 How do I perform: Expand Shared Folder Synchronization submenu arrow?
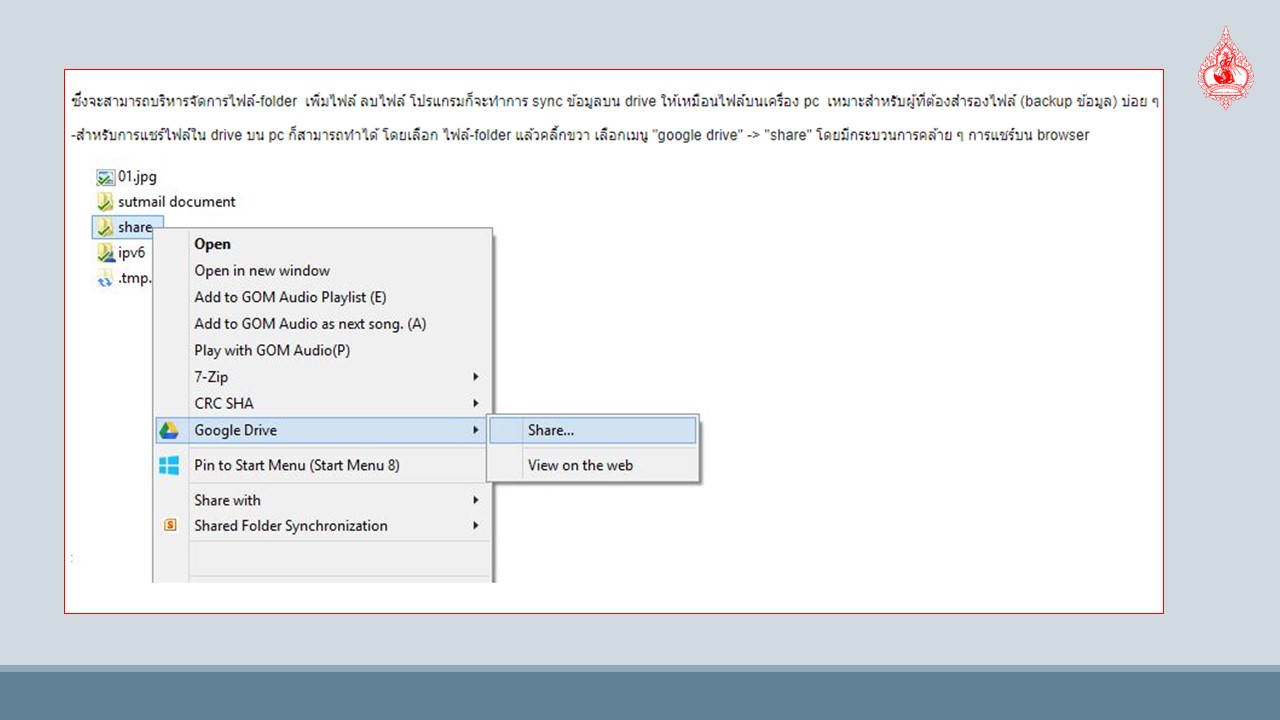(476, 525)
